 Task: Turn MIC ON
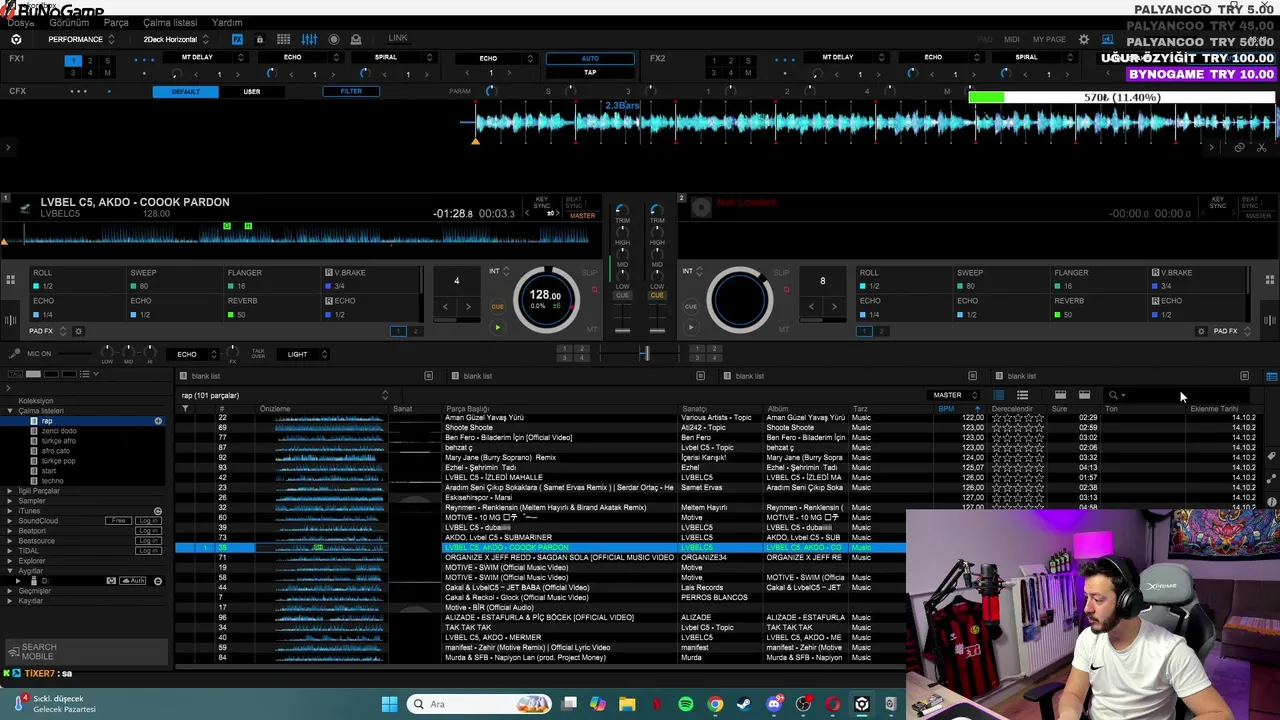click(x=39, y=354)
